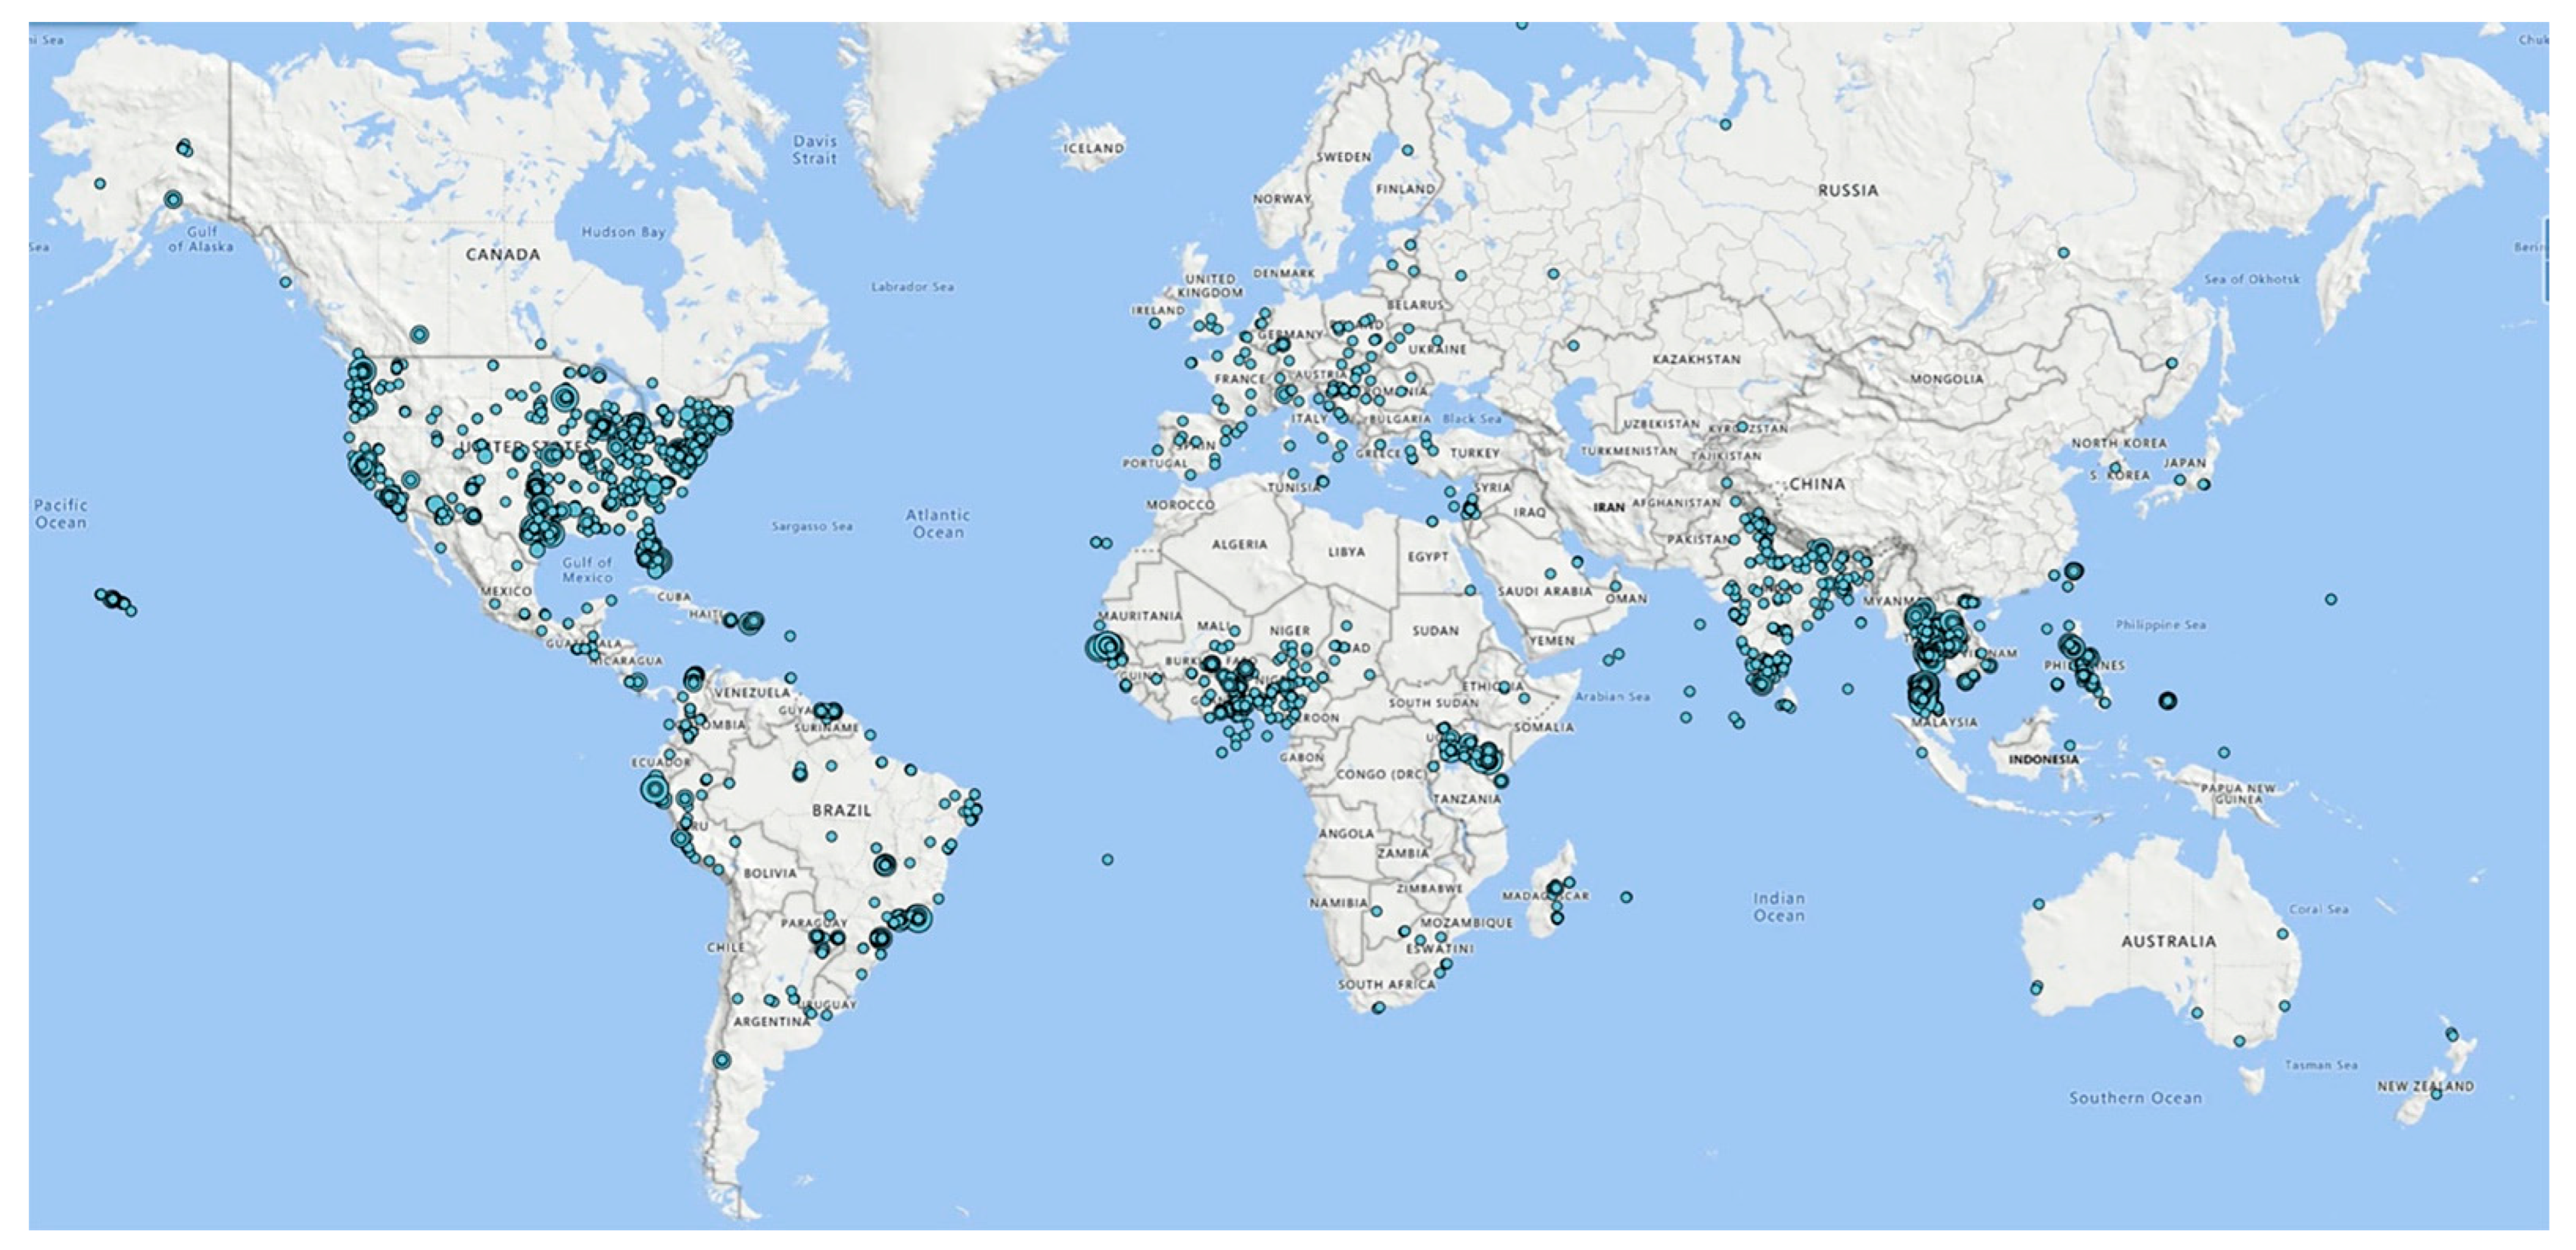
Task: Click the lone data marker in northern Russia
Action: point(1725,125)
